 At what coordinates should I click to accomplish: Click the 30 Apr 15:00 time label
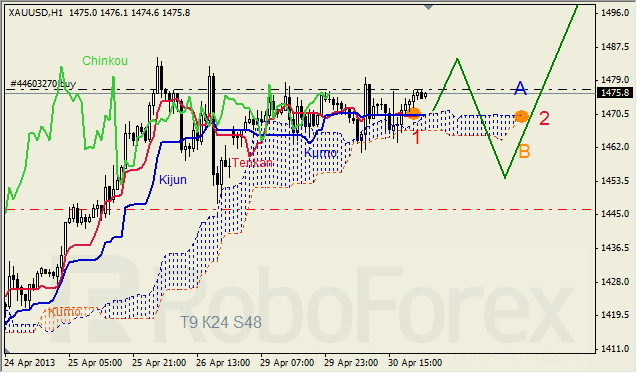click(415, 362)
